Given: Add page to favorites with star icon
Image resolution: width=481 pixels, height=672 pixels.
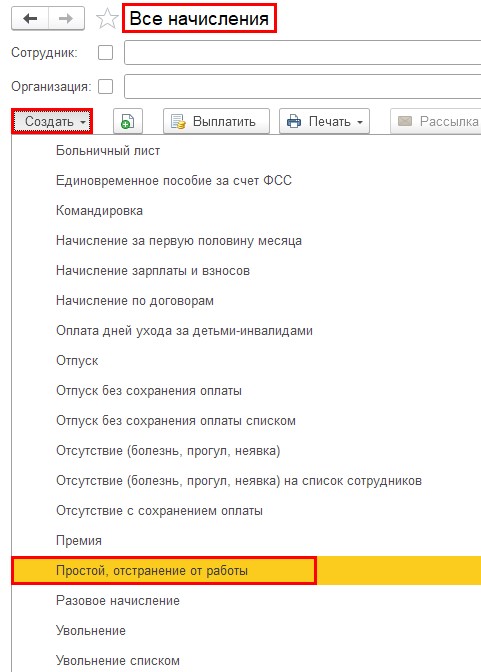Looking at the screenshot, I should click(107, 19).
